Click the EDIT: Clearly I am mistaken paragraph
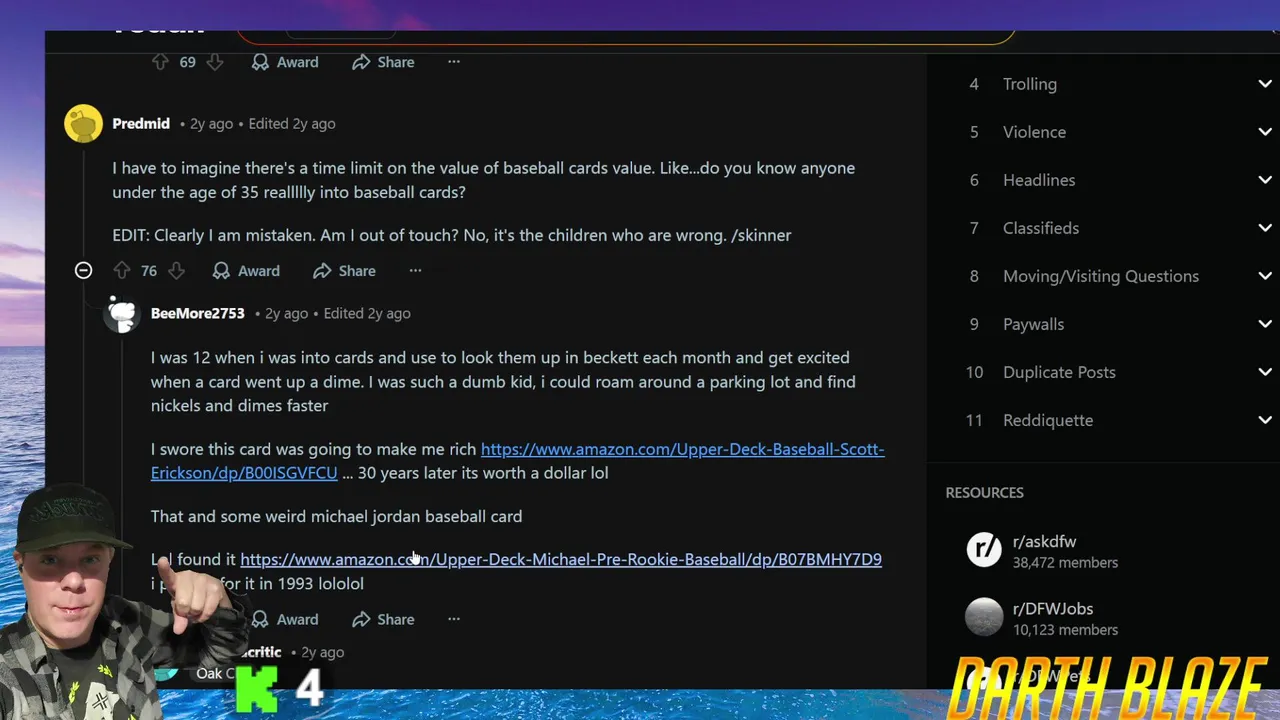This screenshot has width=1280, height=720. pos(452,235)
